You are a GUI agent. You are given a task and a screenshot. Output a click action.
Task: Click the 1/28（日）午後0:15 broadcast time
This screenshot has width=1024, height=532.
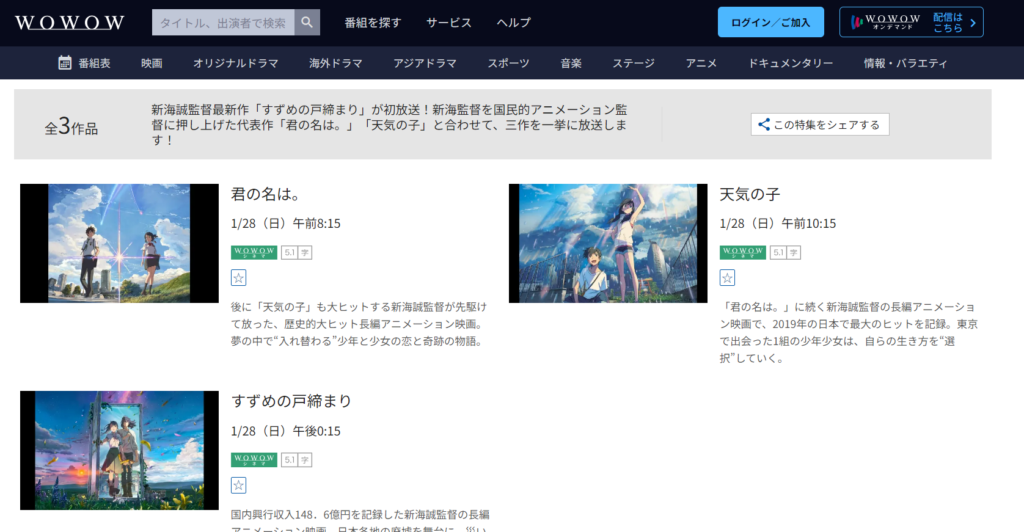(x=285, y=431)
